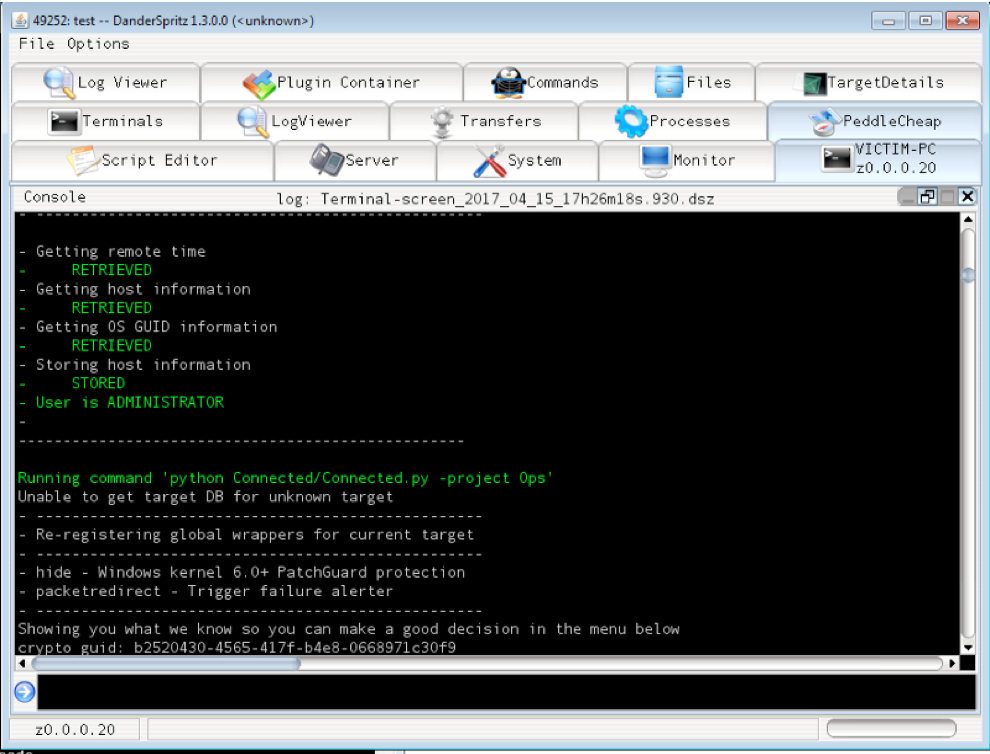Click the Java icon in the title bar
Screen dimensions: 990x754
click(x=20, y=20)
